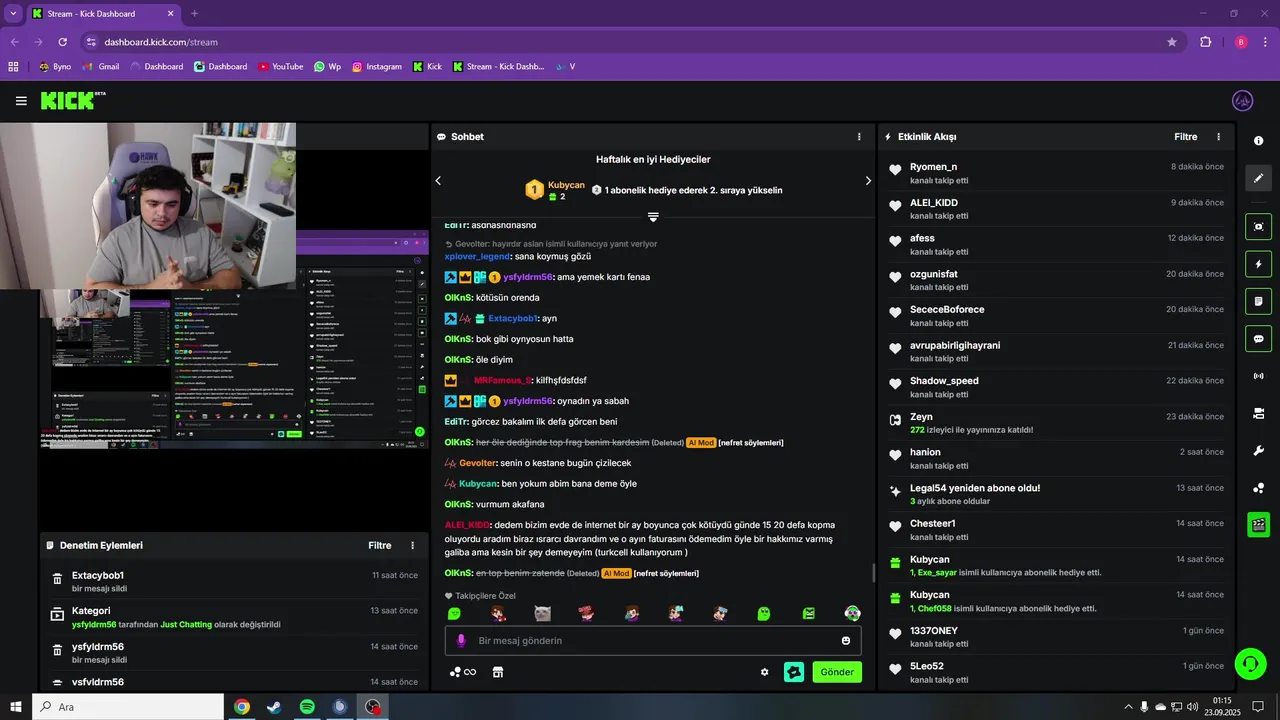Open the hamburger navigation menu
Screen dimensions: 1280x720
[x=21, y=101]
